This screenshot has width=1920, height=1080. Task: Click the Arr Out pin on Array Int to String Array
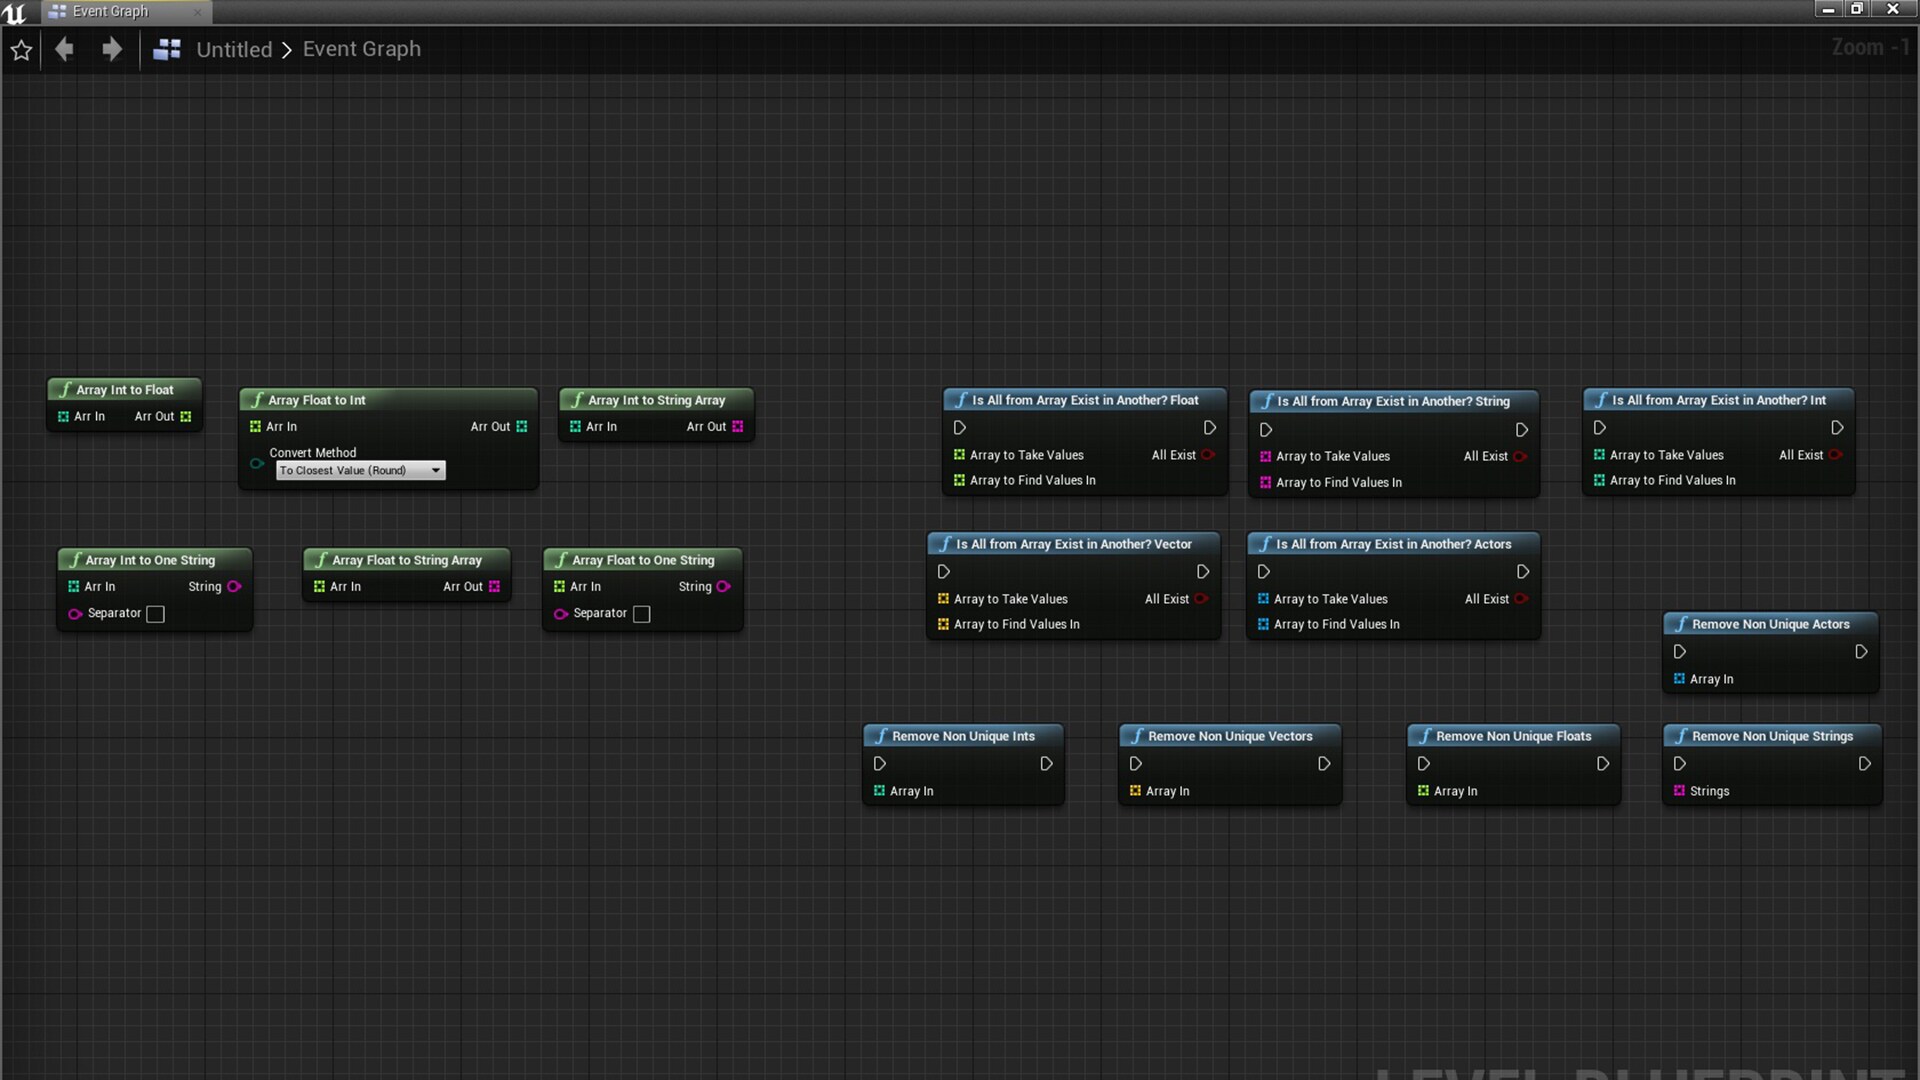point(737,426)
